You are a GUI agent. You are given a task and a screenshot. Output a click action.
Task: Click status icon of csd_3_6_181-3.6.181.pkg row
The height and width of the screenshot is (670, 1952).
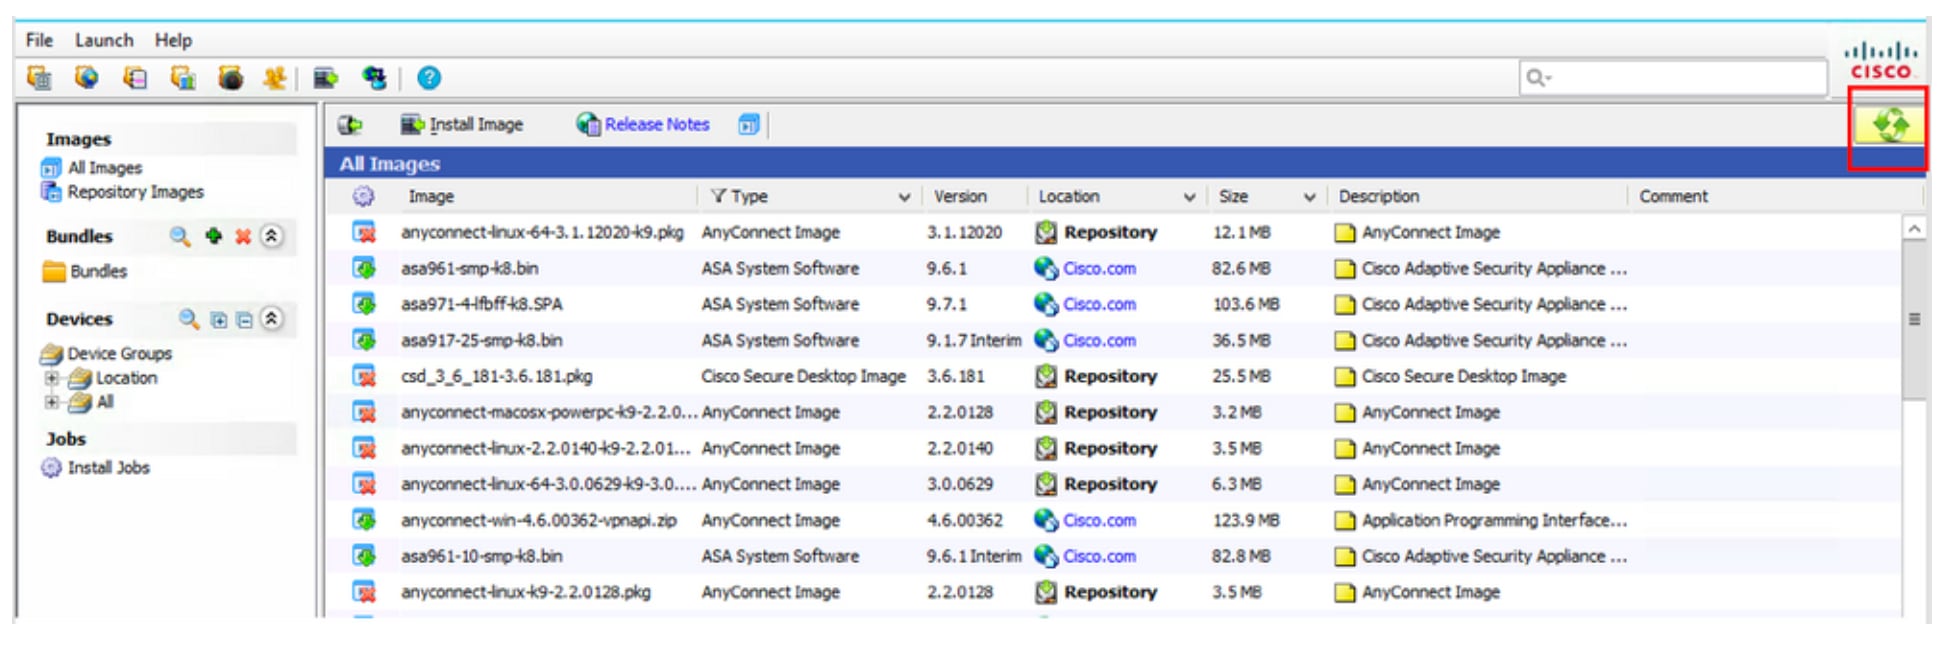tap(364, 376)
